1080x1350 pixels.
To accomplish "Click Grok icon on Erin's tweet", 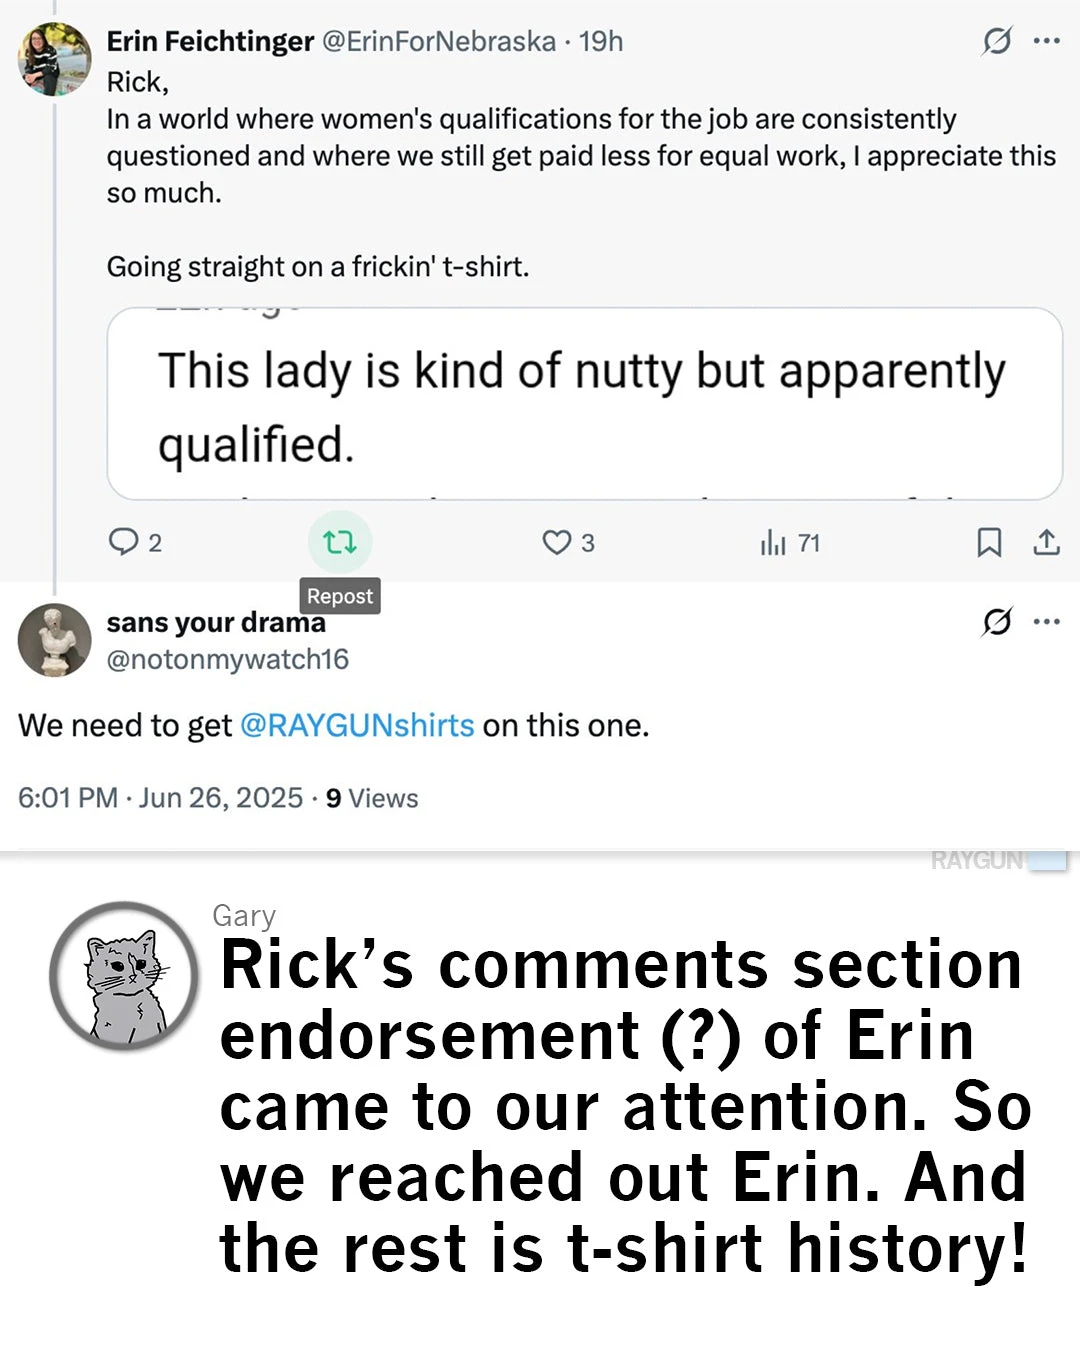I will [x=996, y=41].
